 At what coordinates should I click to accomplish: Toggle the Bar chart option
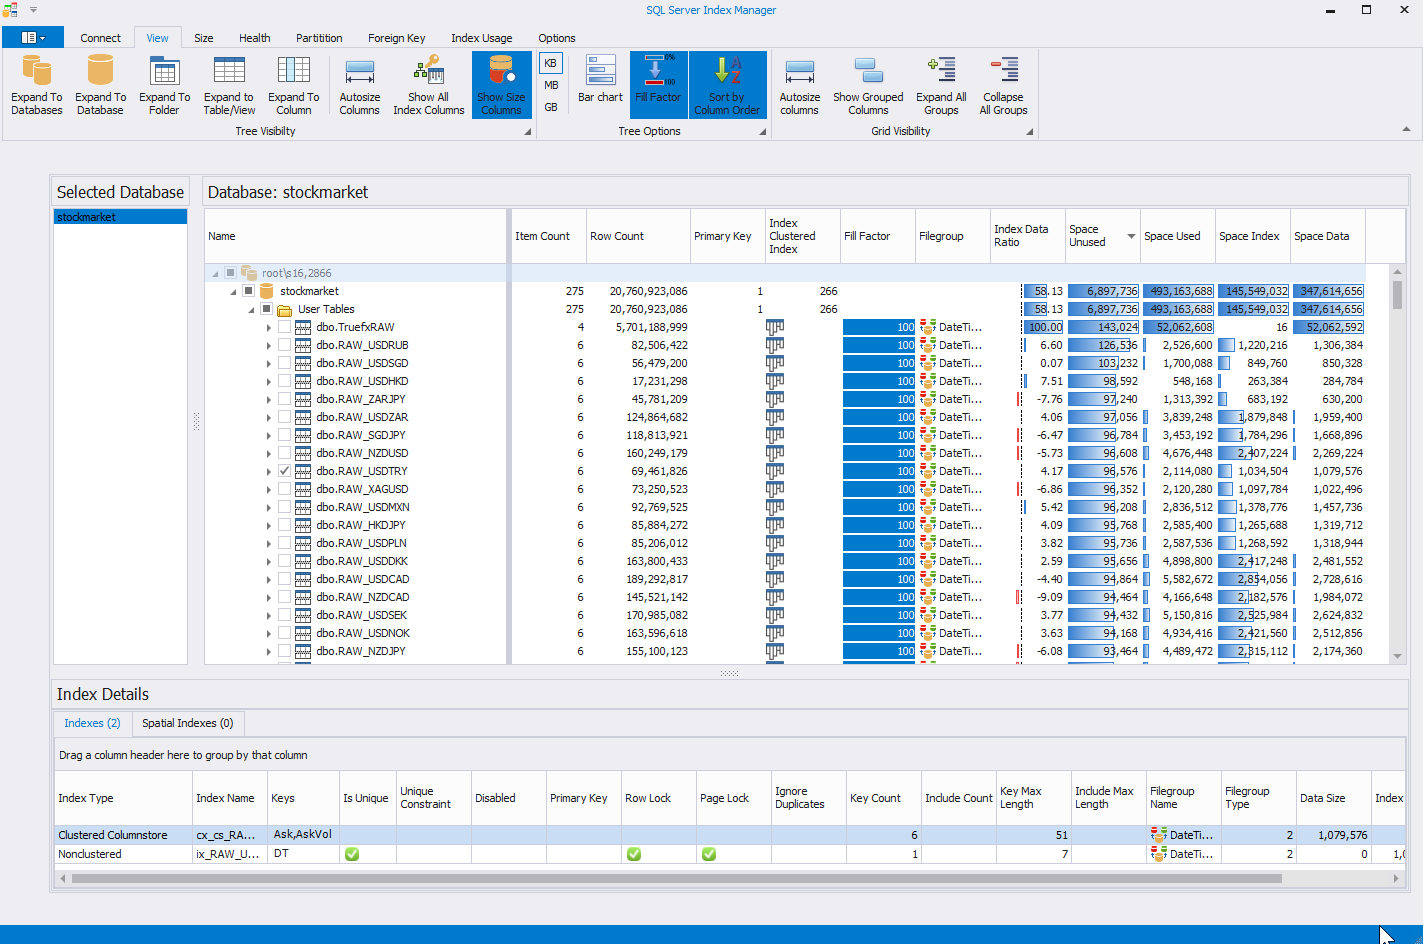600,79
